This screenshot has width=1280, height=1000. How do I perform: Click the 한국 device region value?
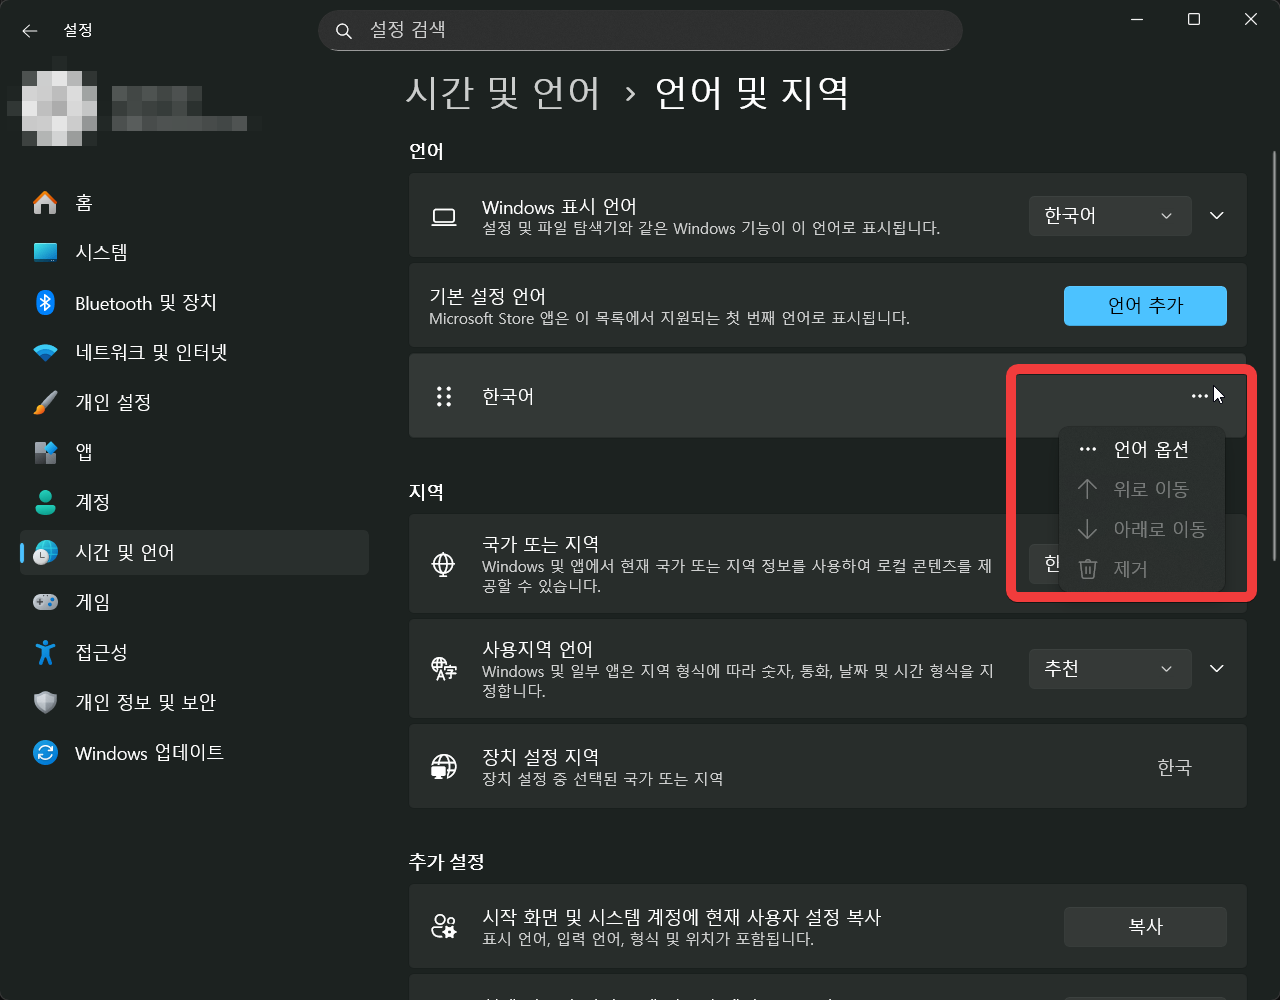(x=1175, y=767)
